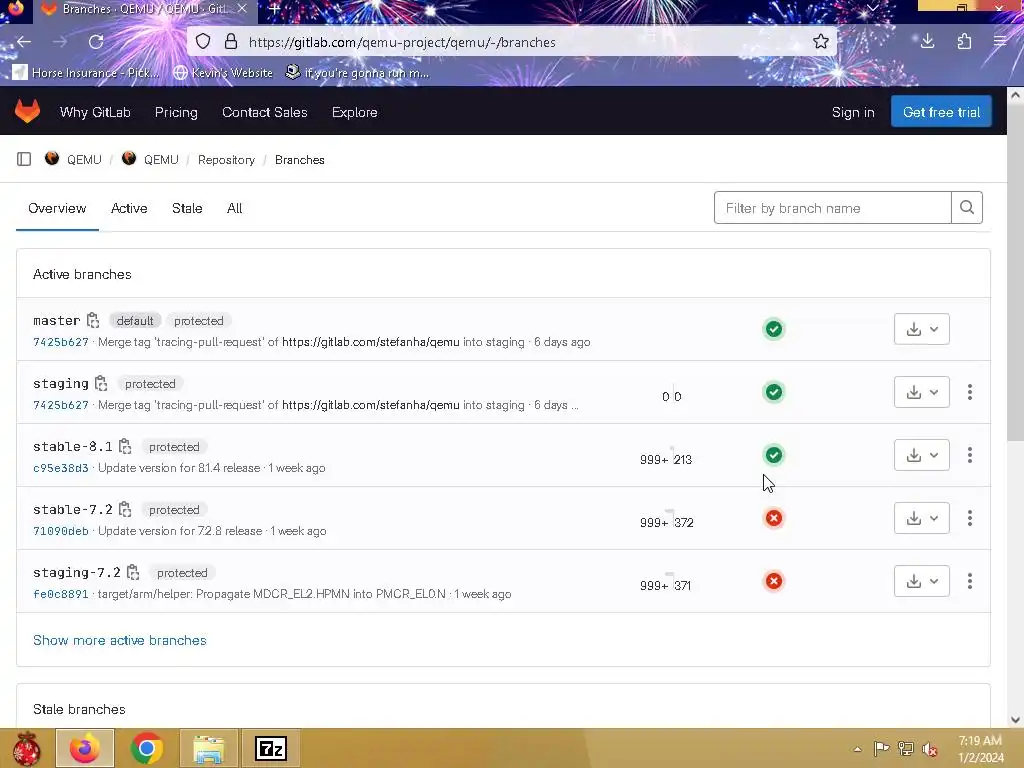Switch to the Stale branches tab
1024x768 pixels.
(x=187, y=208)
